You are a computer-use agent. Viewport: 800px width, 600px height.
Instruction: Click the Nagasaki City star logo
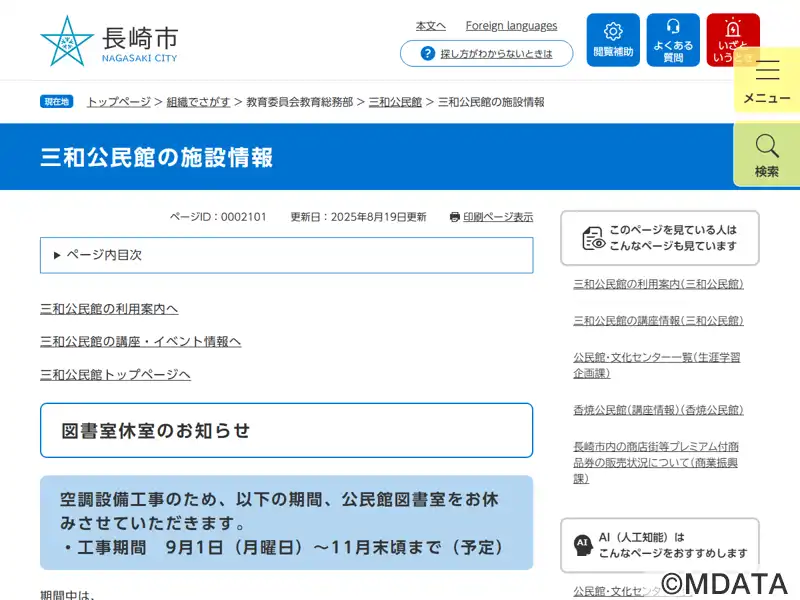coord(67,41)
